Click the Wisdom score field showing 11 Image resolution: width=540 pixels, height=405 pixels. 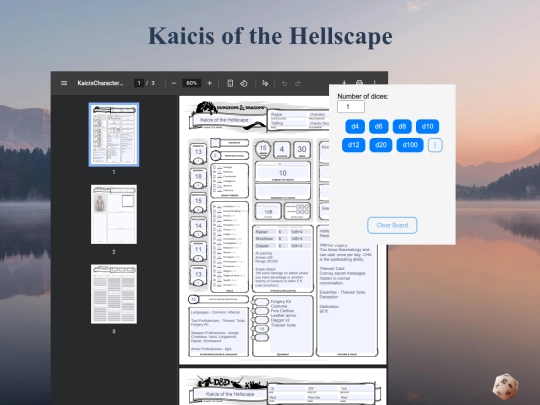click(198, 249)
